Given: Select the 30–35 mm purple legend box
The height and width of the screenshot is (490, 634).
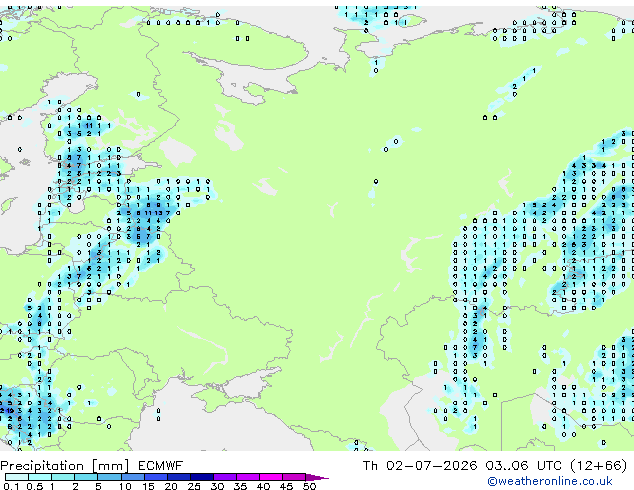Looking at the screenshot, I should (x=224, y=477).
